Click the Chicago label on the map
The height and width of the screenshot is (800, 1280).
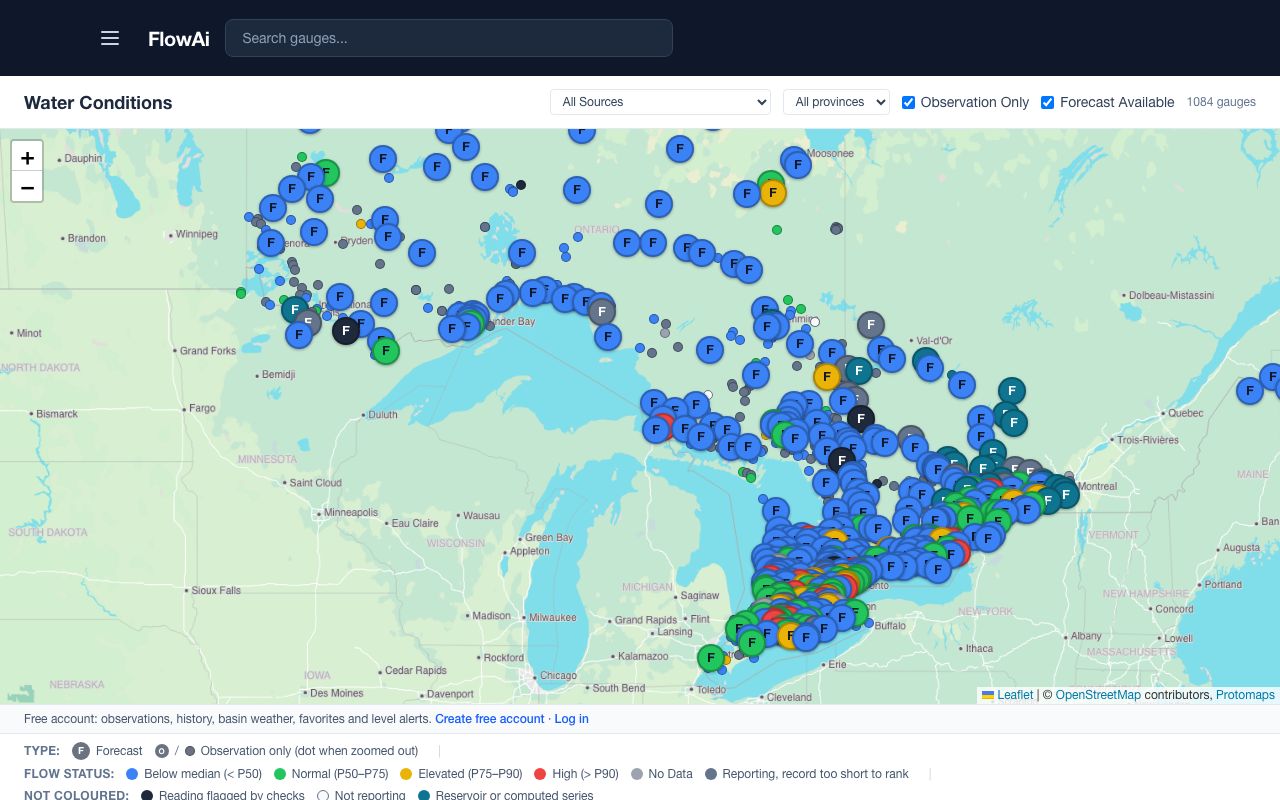click(558, 676)
